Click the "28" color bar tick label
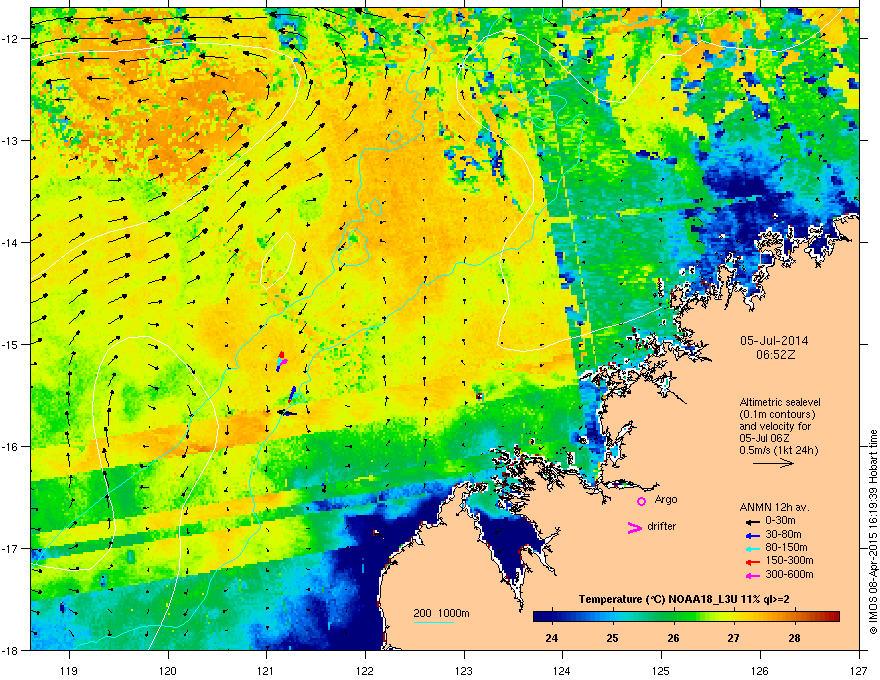This screenshot has width=880, height=680. [794, 638]
